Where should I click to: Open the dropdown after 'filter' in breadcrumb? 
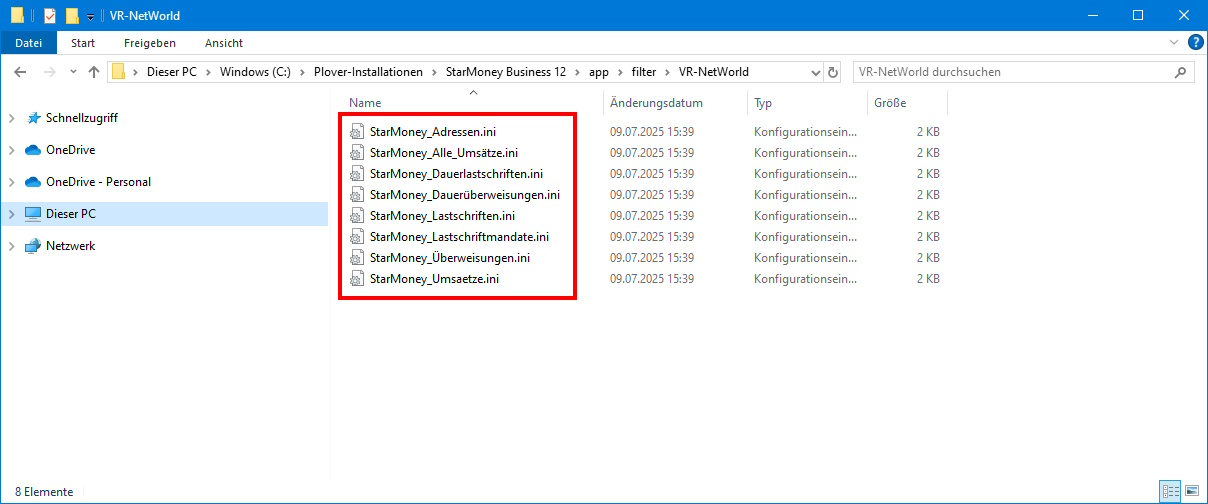pyautogui.click(x=667, y=72)
